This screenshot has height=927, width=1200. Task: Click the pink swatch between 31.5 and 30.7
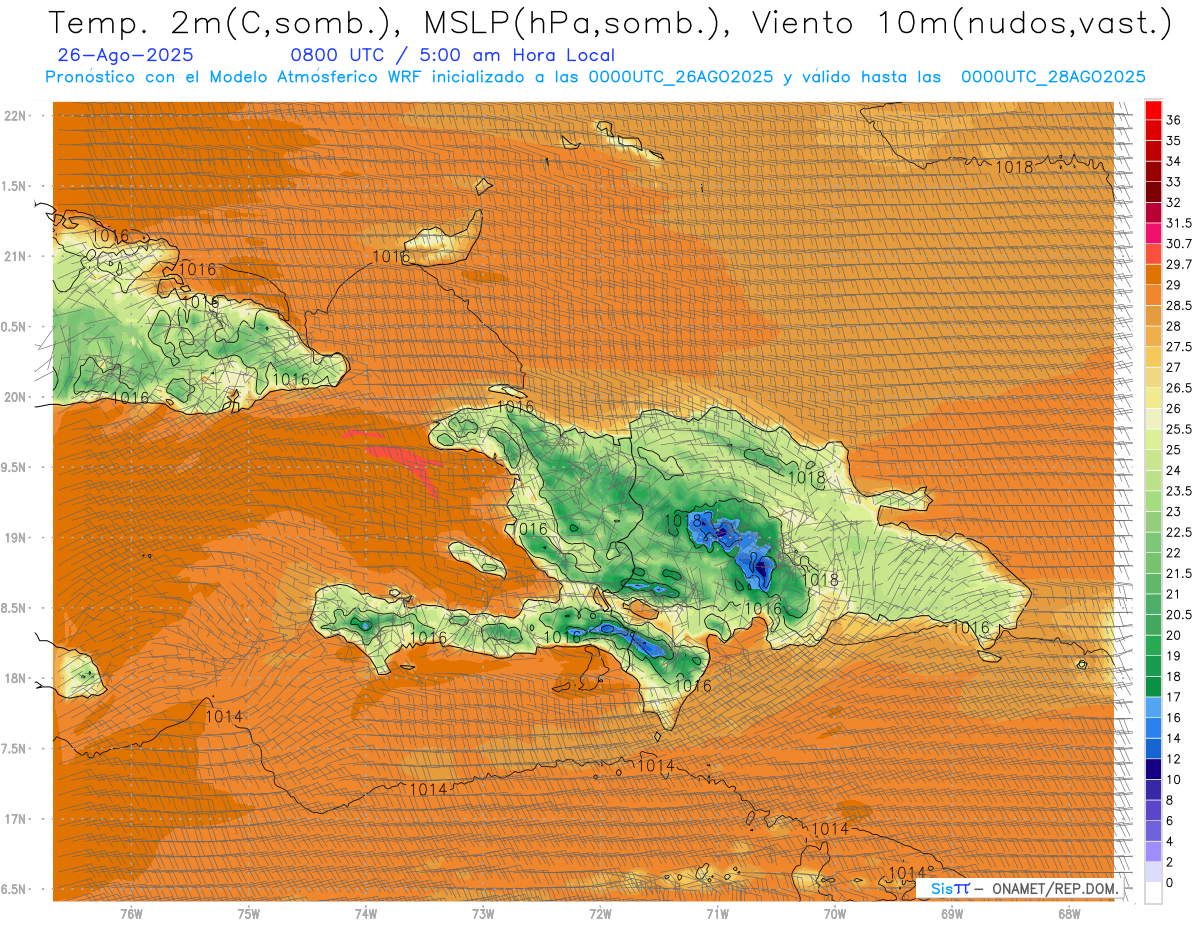(1153, 233)
